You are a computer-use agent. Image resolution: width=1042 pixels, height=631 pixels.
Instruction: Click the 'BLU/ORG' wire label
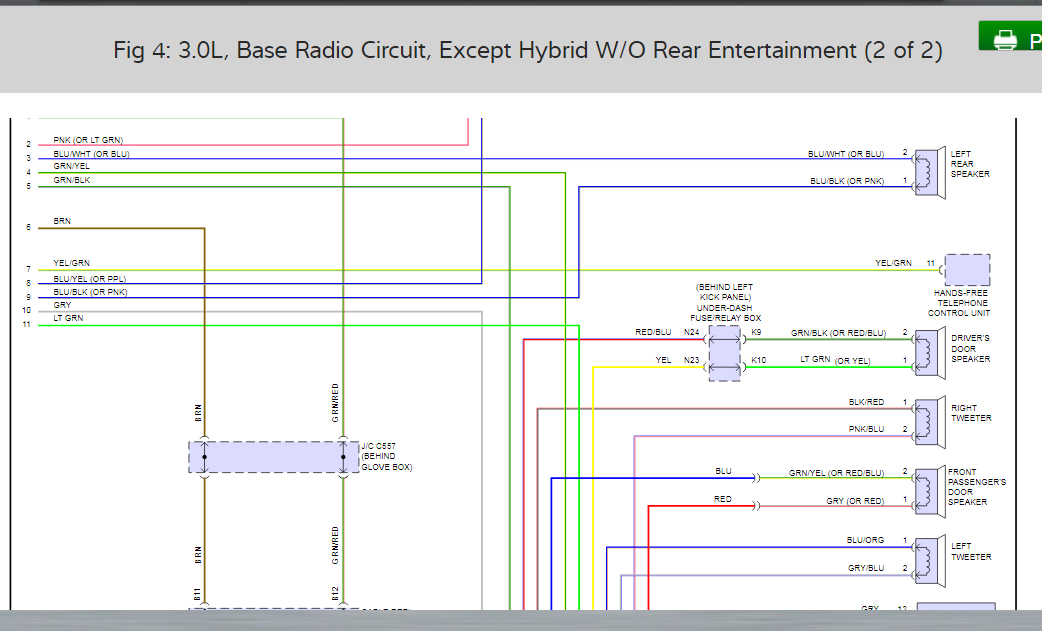tap(865, 540)
